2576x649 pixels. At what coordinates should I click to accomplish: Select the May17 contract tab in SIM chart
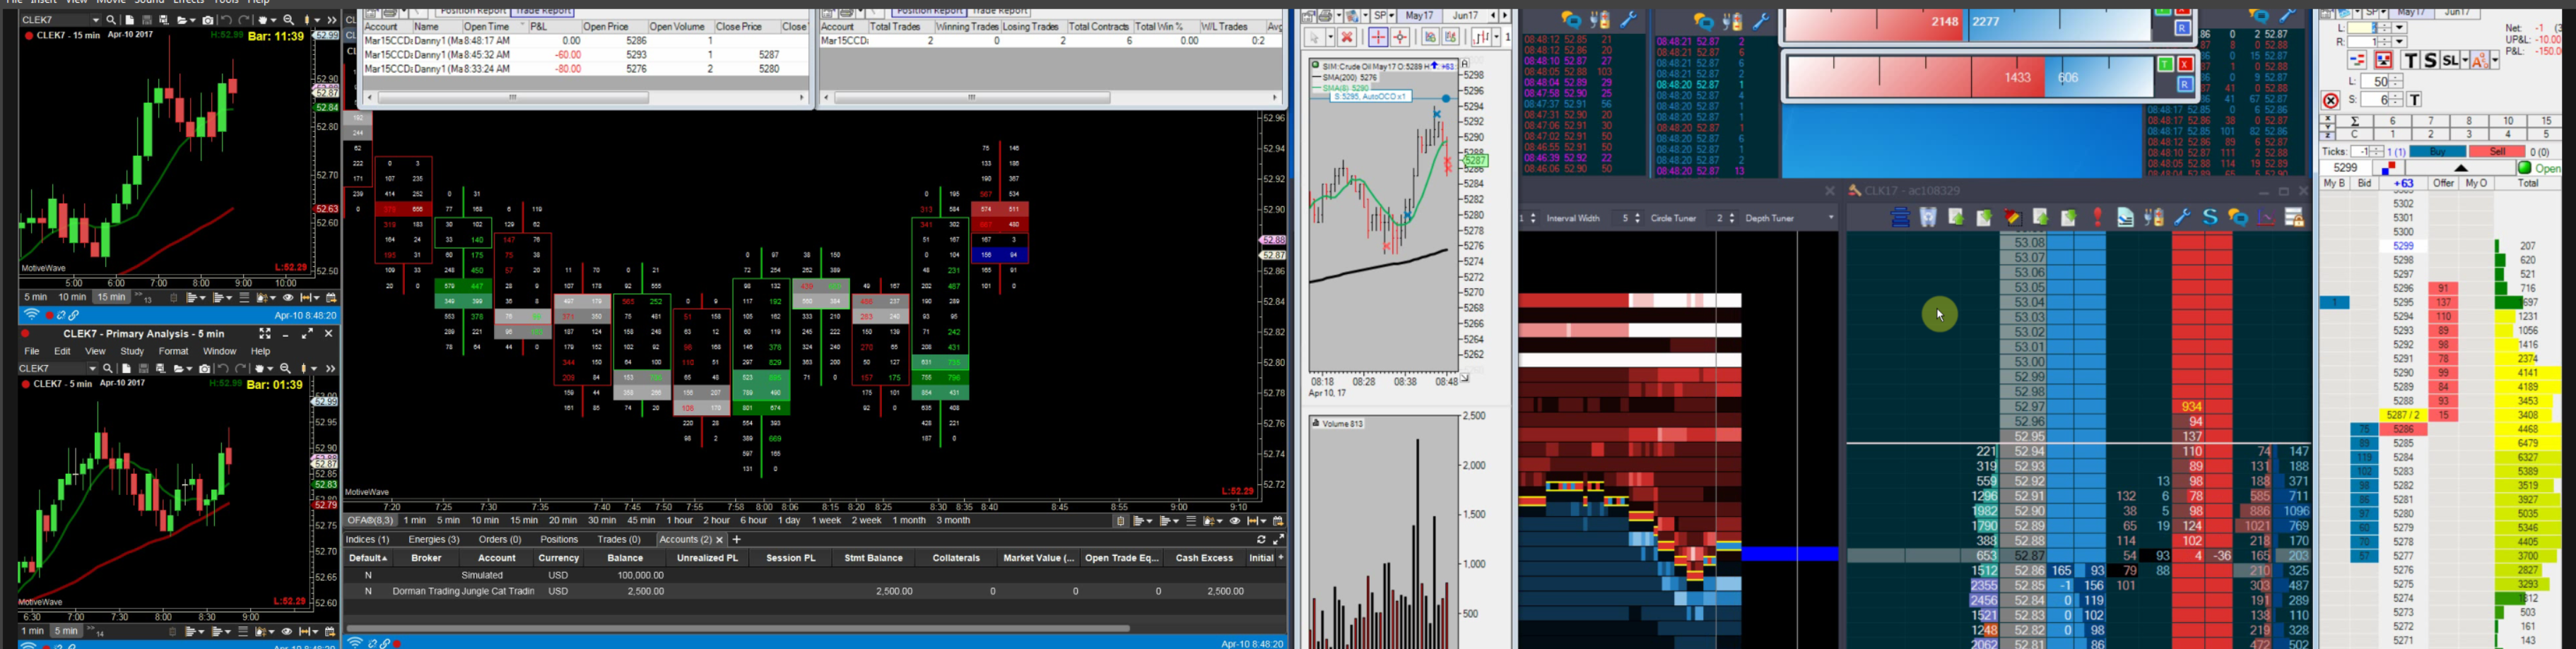[1420, 16]
